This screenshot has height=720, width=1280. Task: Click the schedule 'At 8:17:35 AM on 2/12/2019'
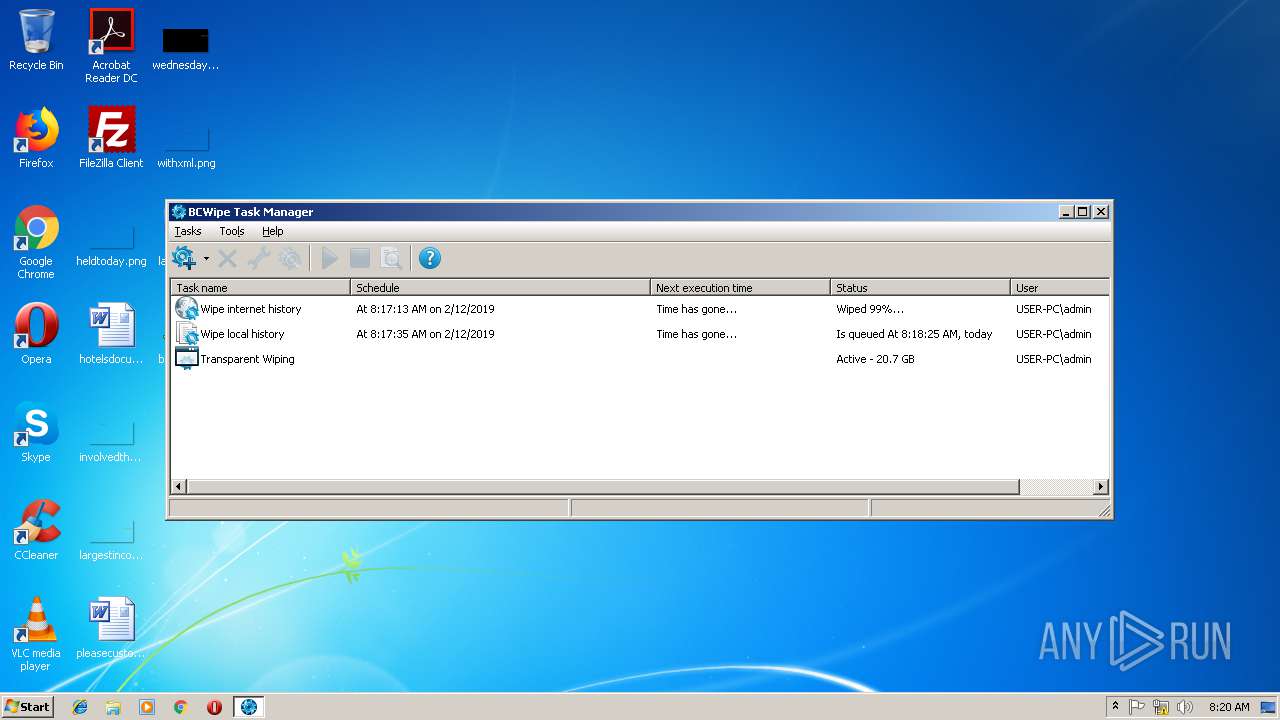click(x=425, y=334)
